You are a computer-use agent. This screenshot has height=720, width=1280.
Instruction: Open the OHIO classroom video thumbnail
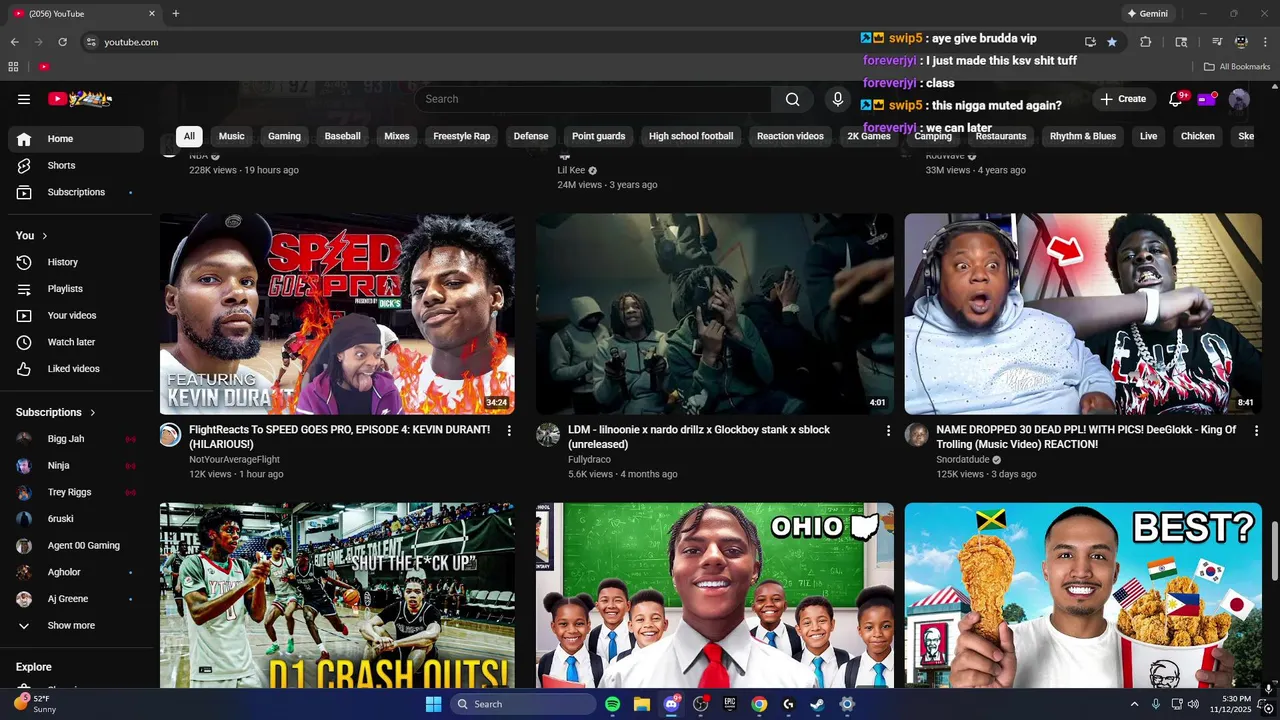[714, 595]
